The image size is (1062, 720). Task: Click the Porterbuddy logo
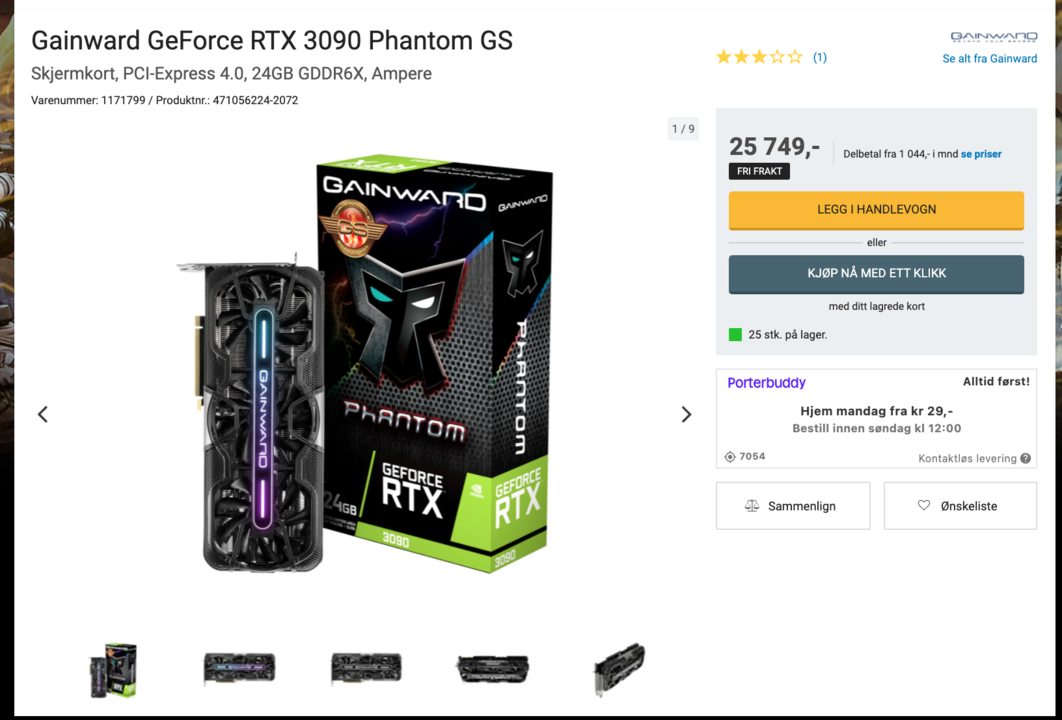click(x=766, y=383)
